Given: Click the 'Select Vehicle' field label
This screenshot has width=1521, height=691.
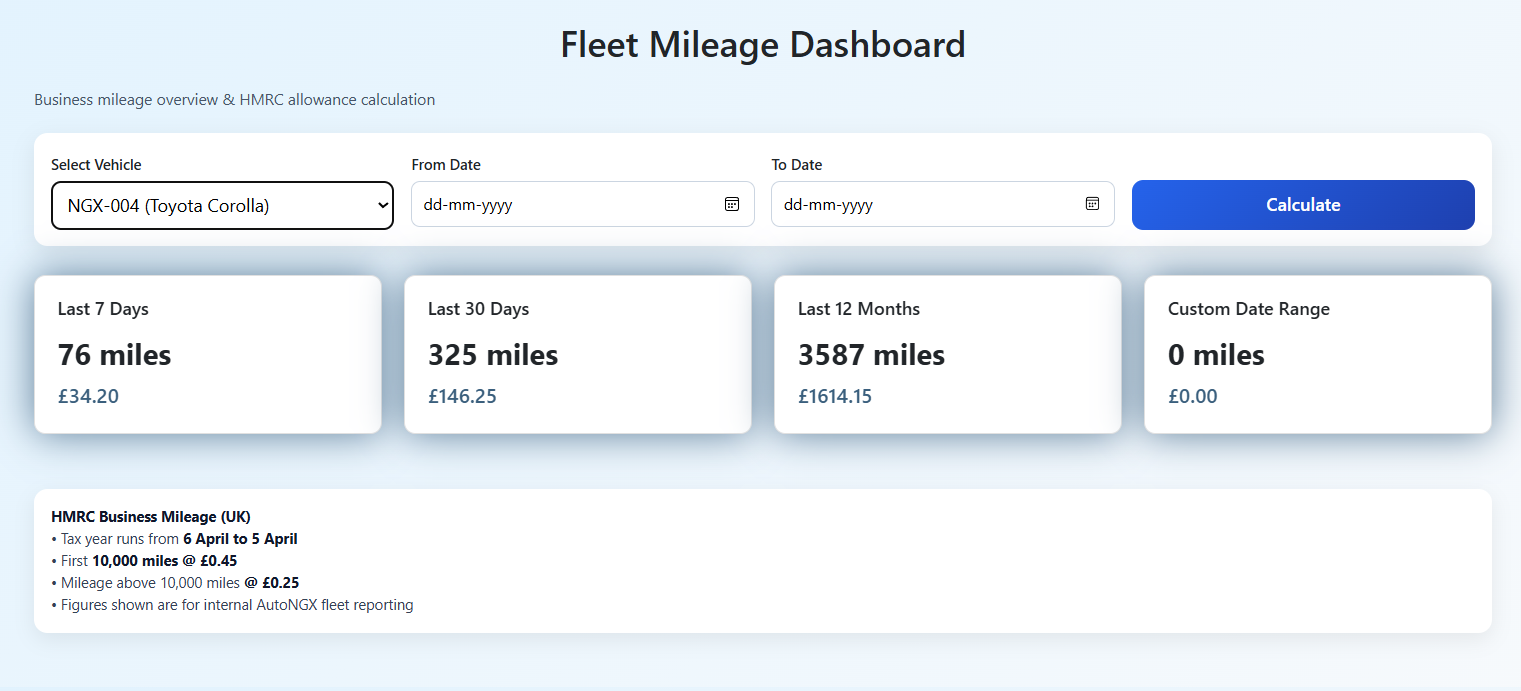Looking at the screenshot, I should pos(96,165).
